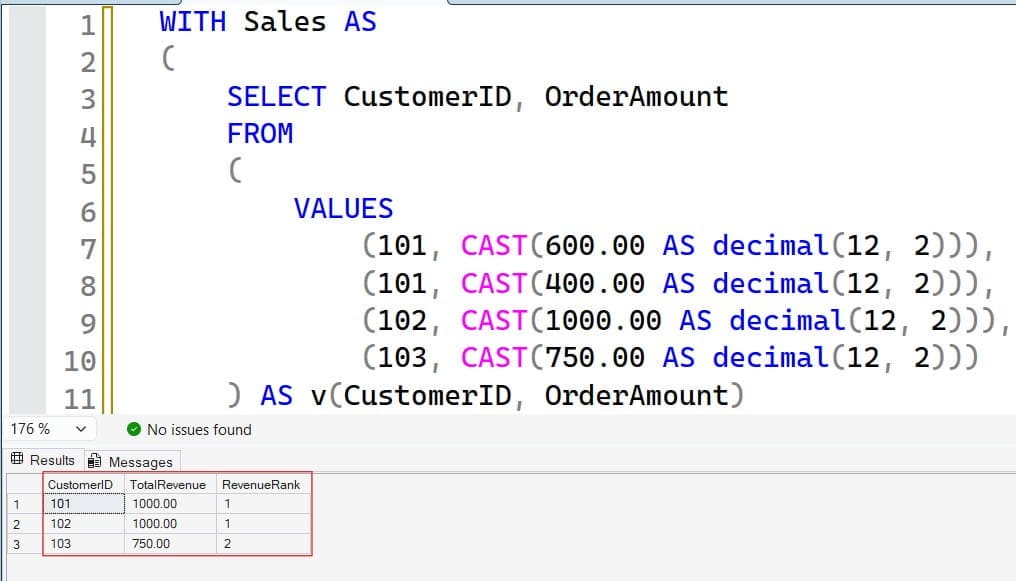Image resolution: width=1016 pixels, height=581 pixels.
Task: Click the Sales CTE name on line 1
Action: [285, 22]
